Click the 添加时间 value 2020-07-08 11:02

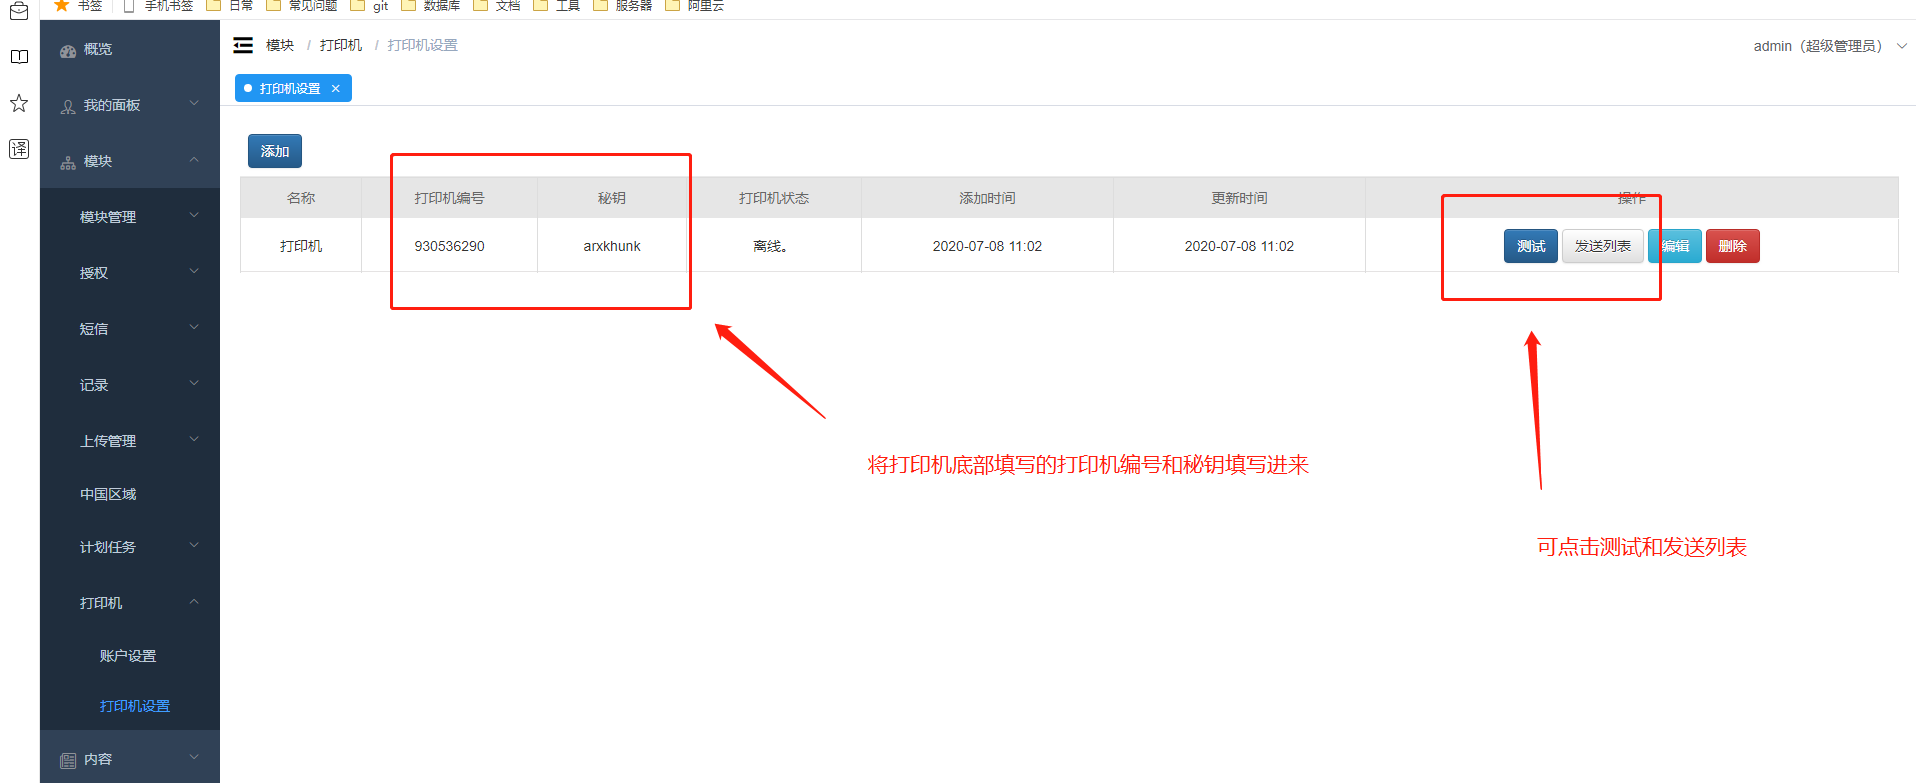point(988,246)
